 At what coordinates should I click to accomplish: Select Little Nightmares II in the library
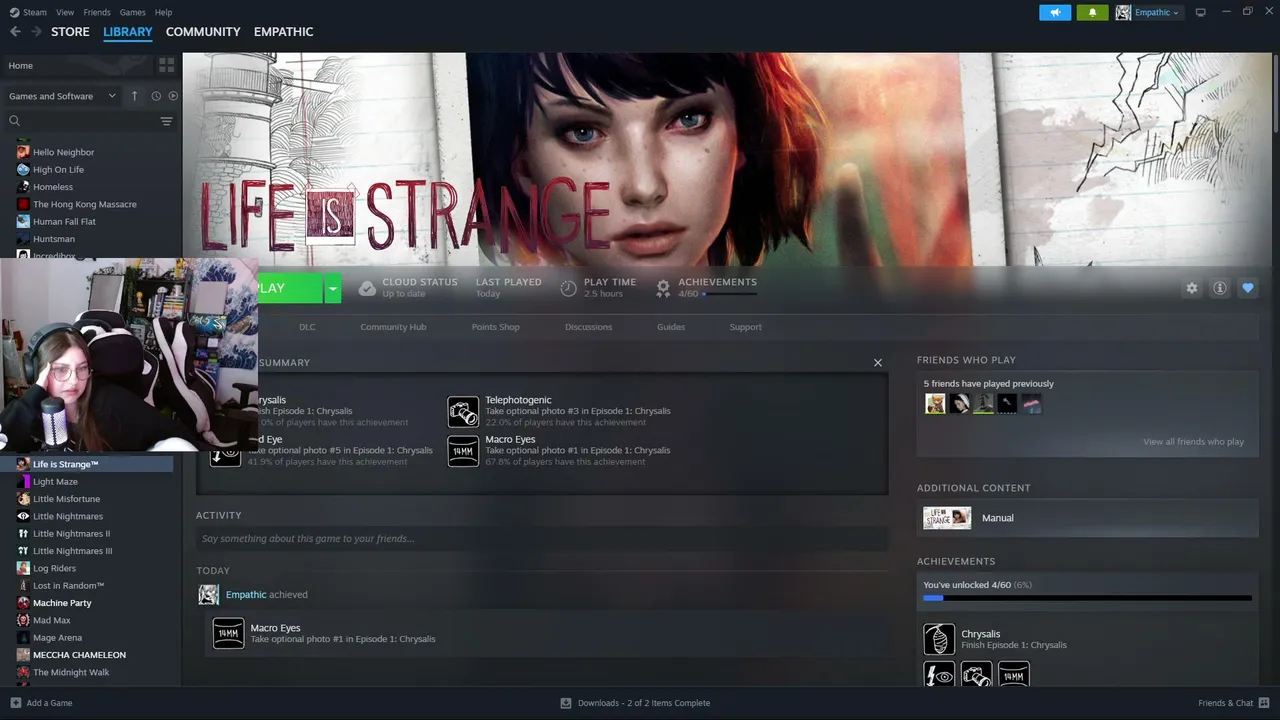tap(71, 534)
